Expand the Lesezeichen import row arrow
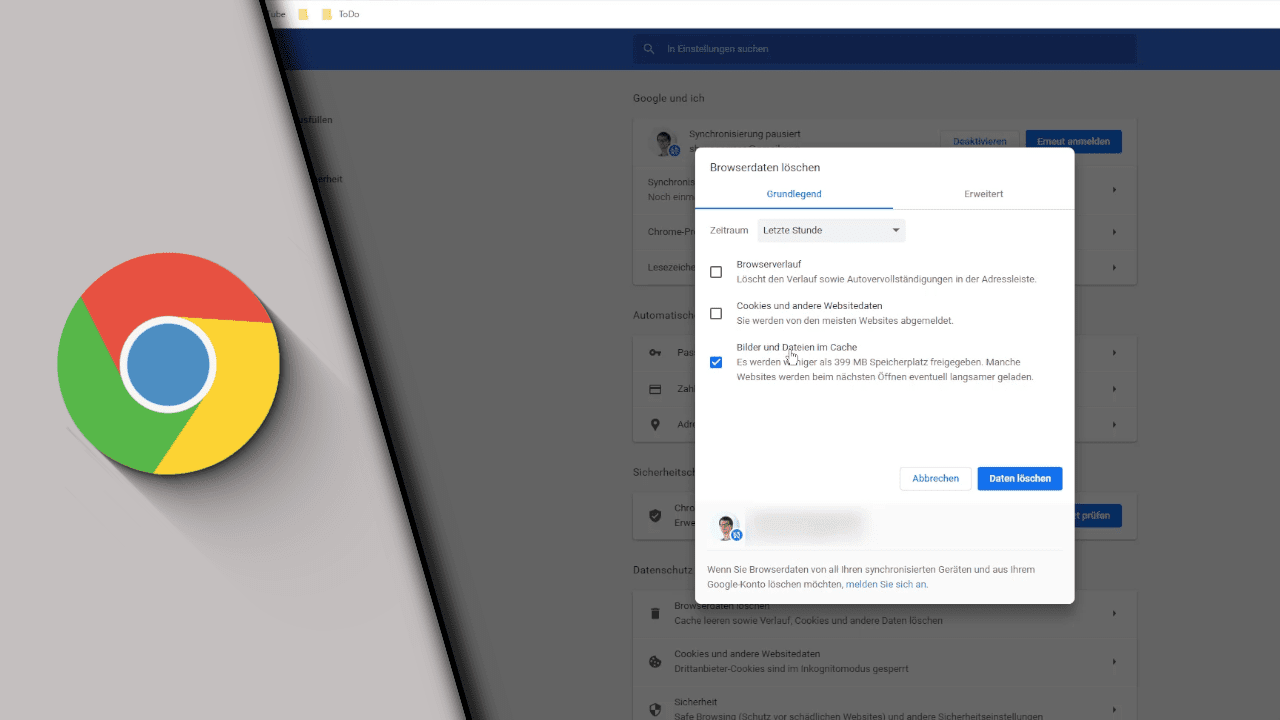1280x720 pixels. (x=1114, y=268)
